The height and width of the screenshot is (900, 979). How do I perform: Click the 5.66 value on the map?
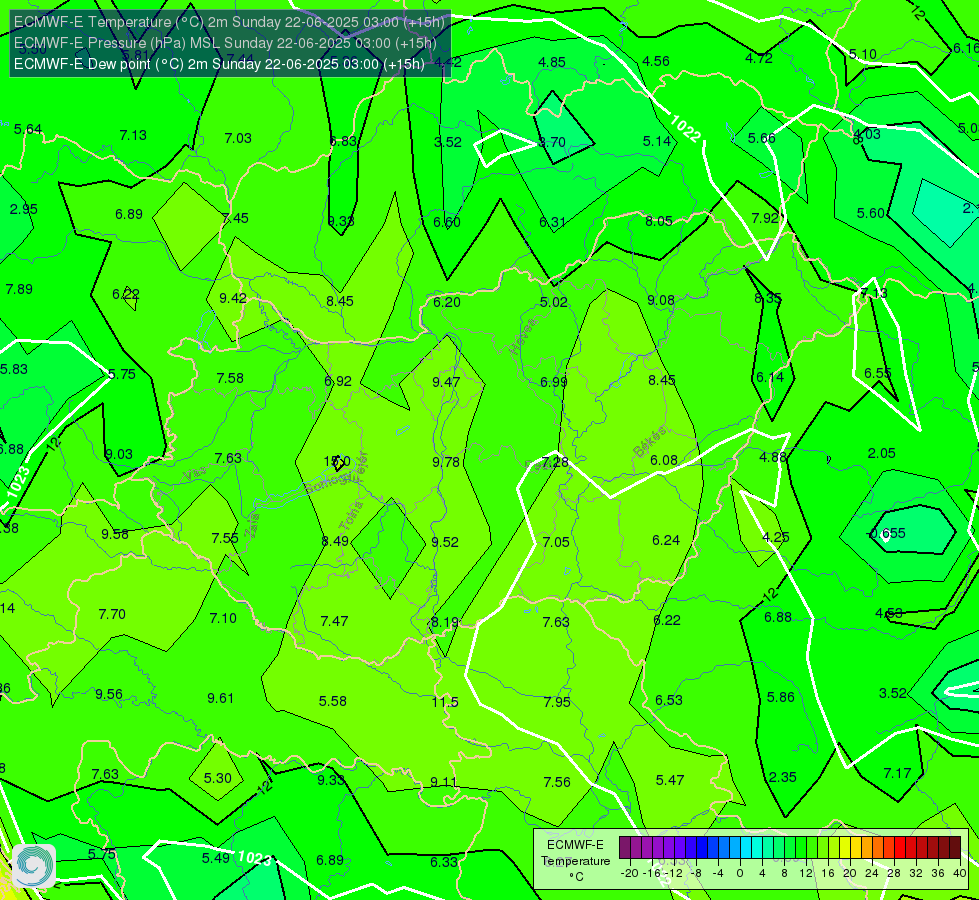point(762,139)
